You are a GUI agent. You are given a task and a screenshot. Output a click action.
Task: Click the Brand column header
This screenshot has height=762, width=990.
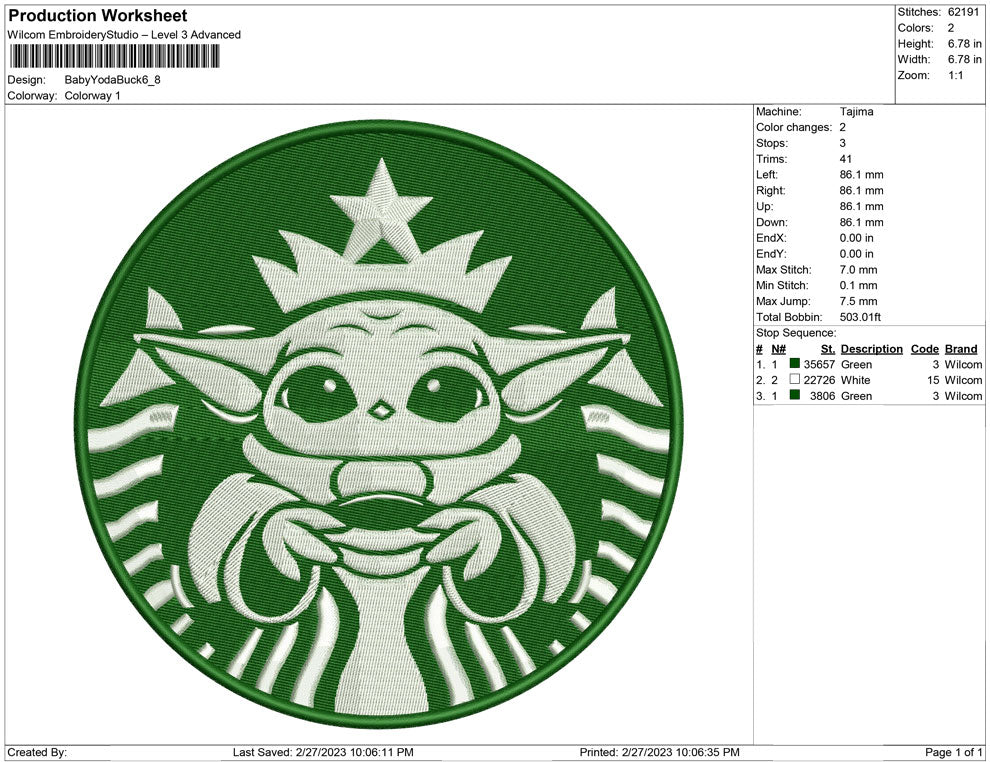pyautogui.click(x=961, y=349)
